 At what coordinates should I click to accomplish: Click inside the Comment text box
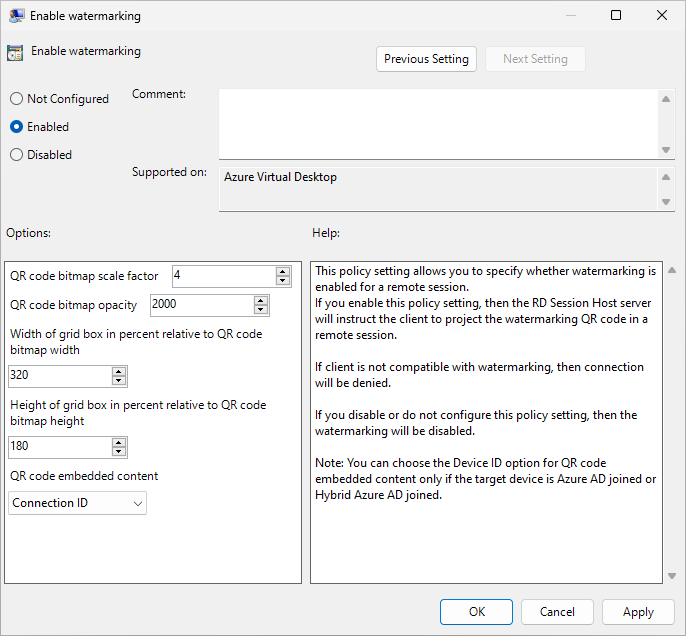pyautogui.click(x=439, y=124)
